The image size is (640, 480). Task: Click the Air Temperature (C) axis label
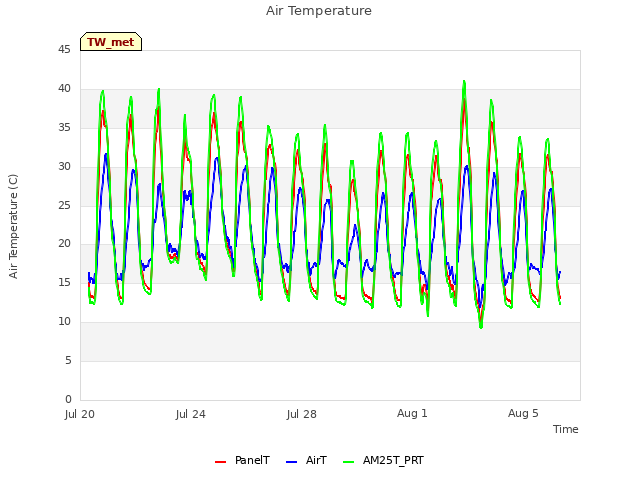pos(13,226)
